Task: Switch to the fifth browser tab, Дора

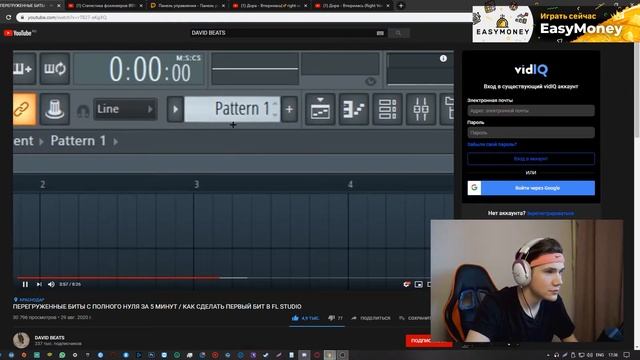Action: [x=351, y=6]
